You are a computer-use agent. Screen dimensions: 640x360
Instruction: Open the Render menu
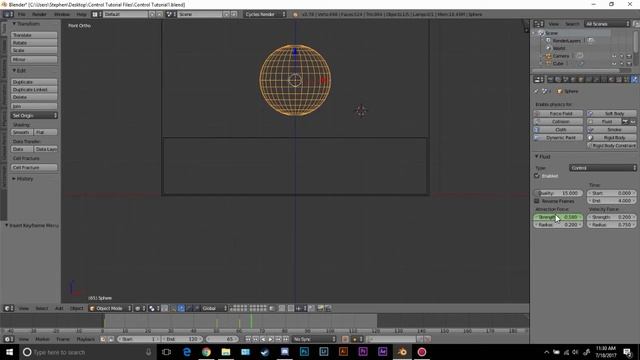pyautogui.click(x=39, y=14)
